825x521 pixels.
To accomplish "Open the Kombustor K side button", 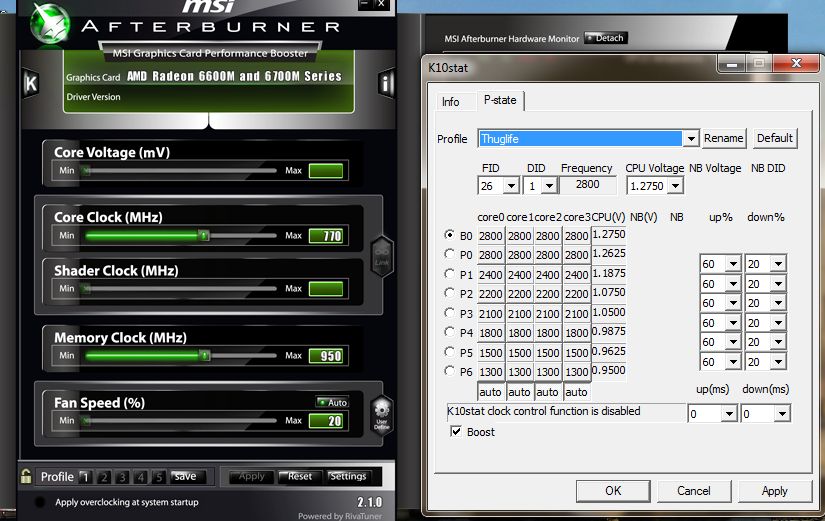I will click(x=31, y=83).
